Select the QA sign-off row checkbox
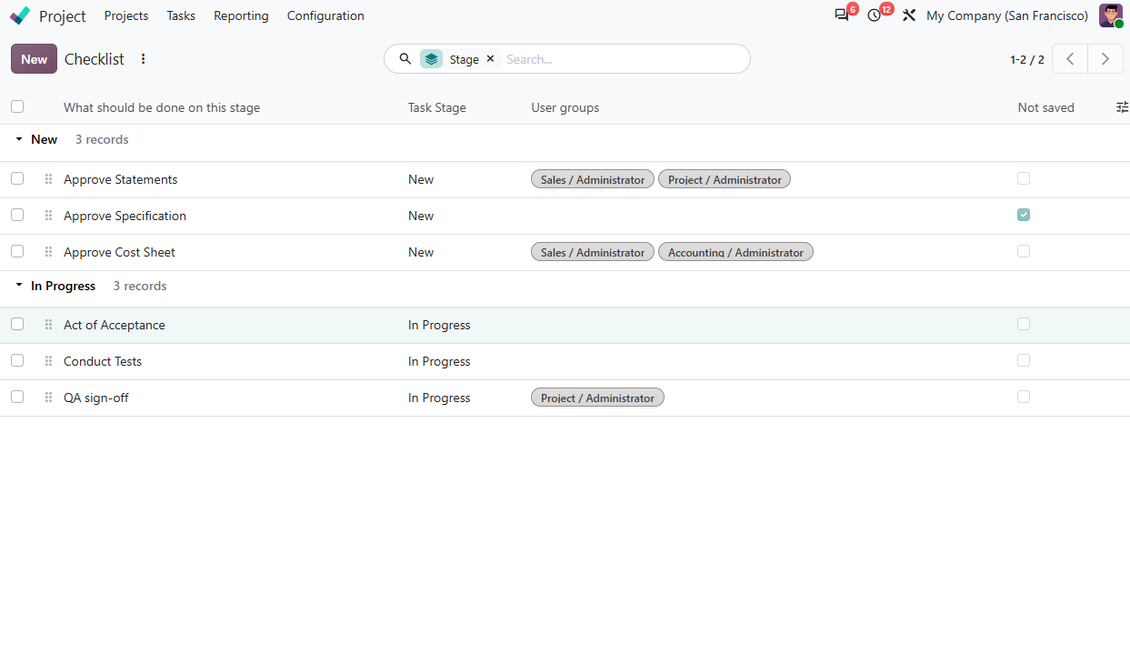 [17, 397]
